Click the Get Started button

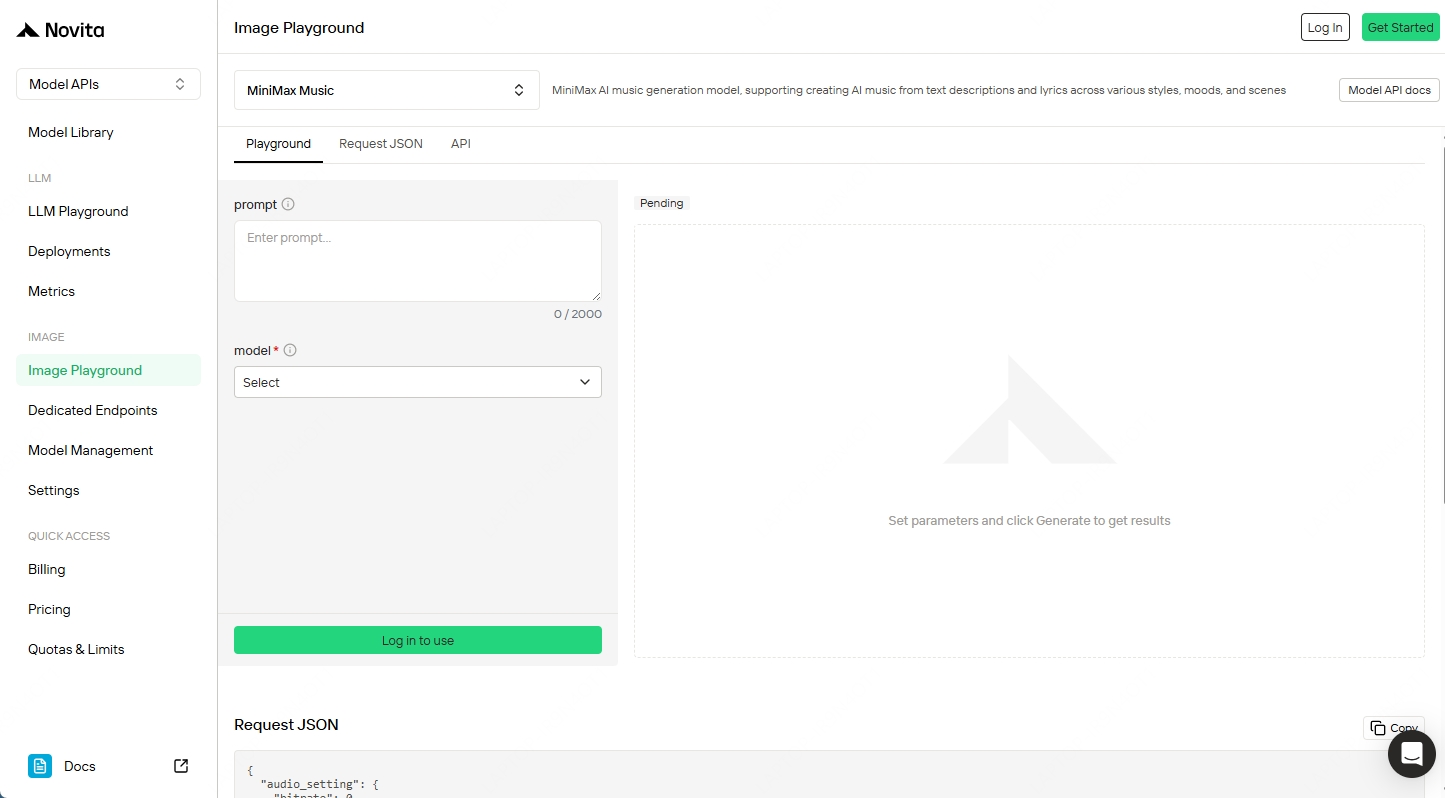(x=1400, y=27)
